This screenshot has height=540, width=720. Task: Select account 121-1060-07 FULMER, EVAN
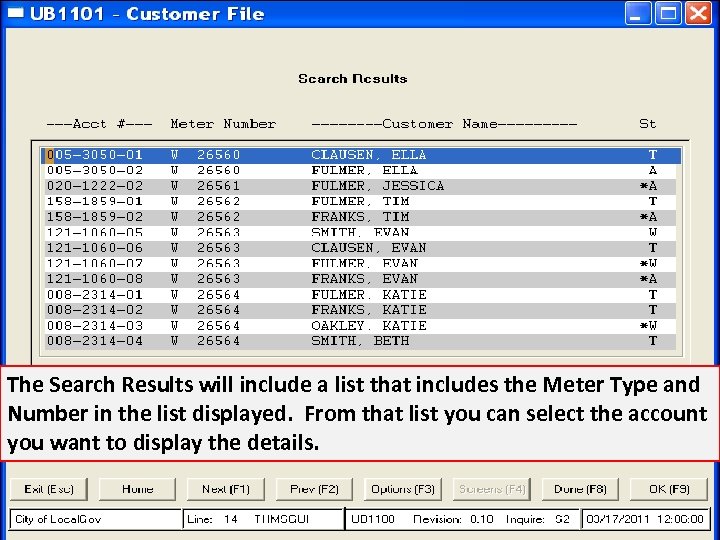360,264
